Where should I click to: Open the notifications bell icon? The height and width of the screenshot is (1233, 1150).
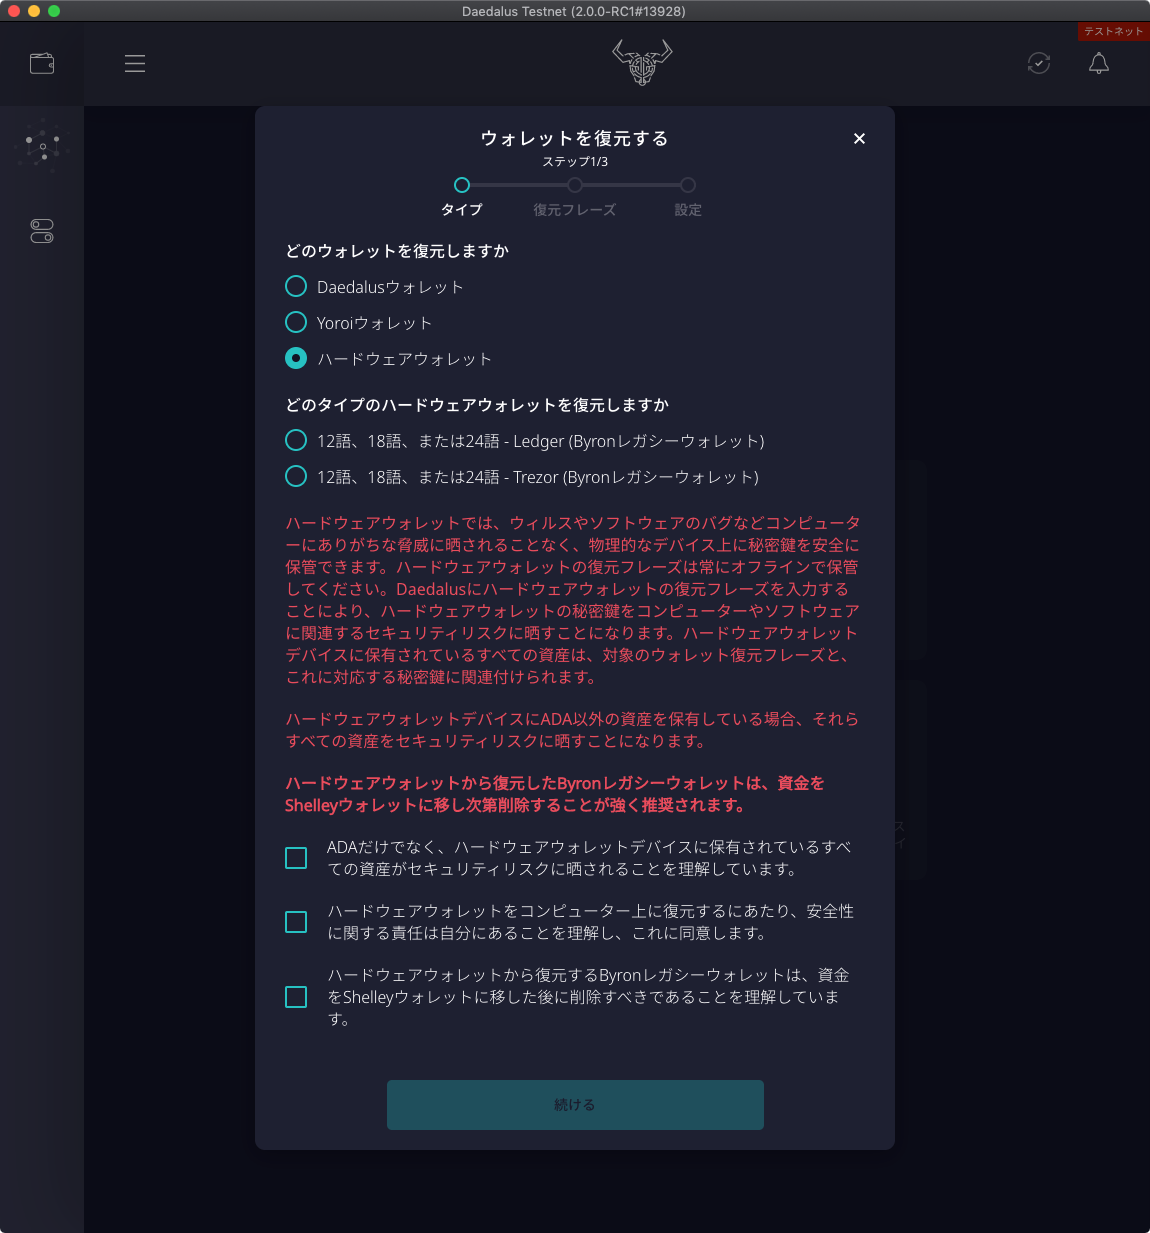1099,64
